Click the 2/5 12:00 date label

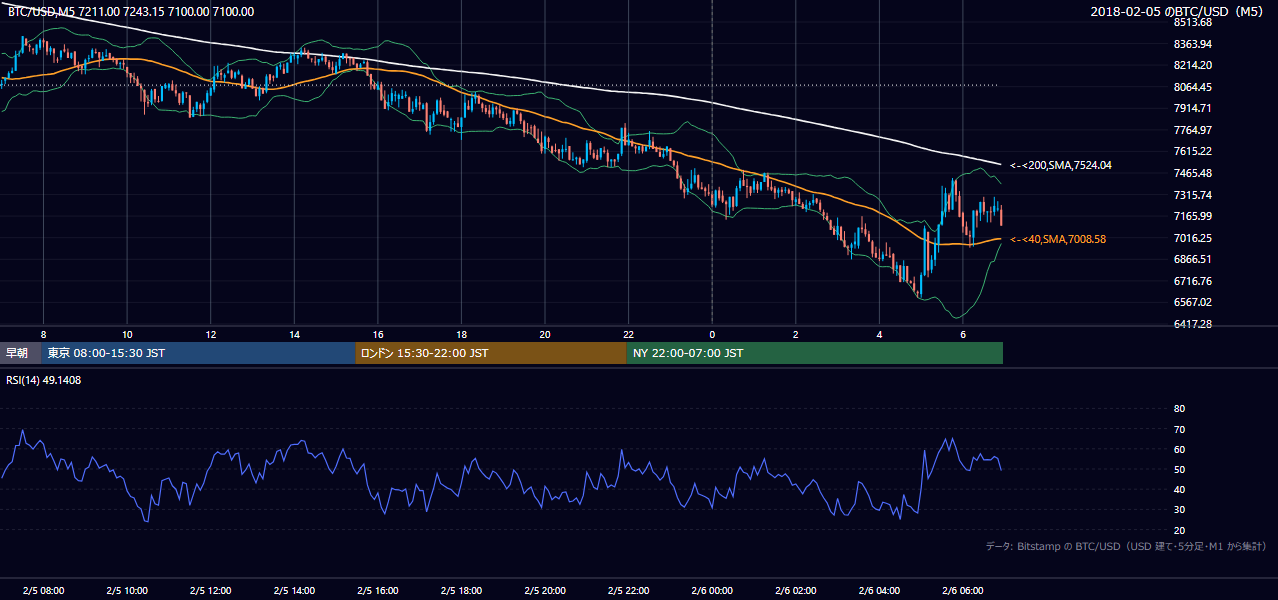point(211,591)
